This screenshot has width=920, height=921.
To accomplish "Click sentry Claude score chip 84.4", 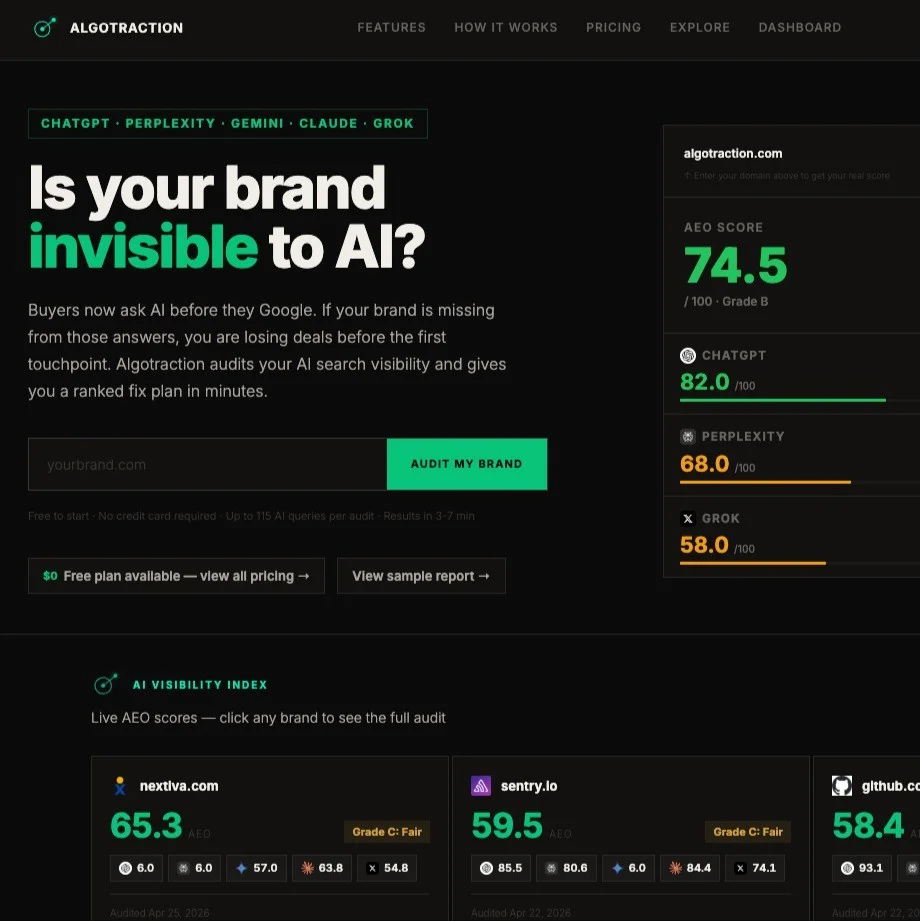I will [690, 868].
